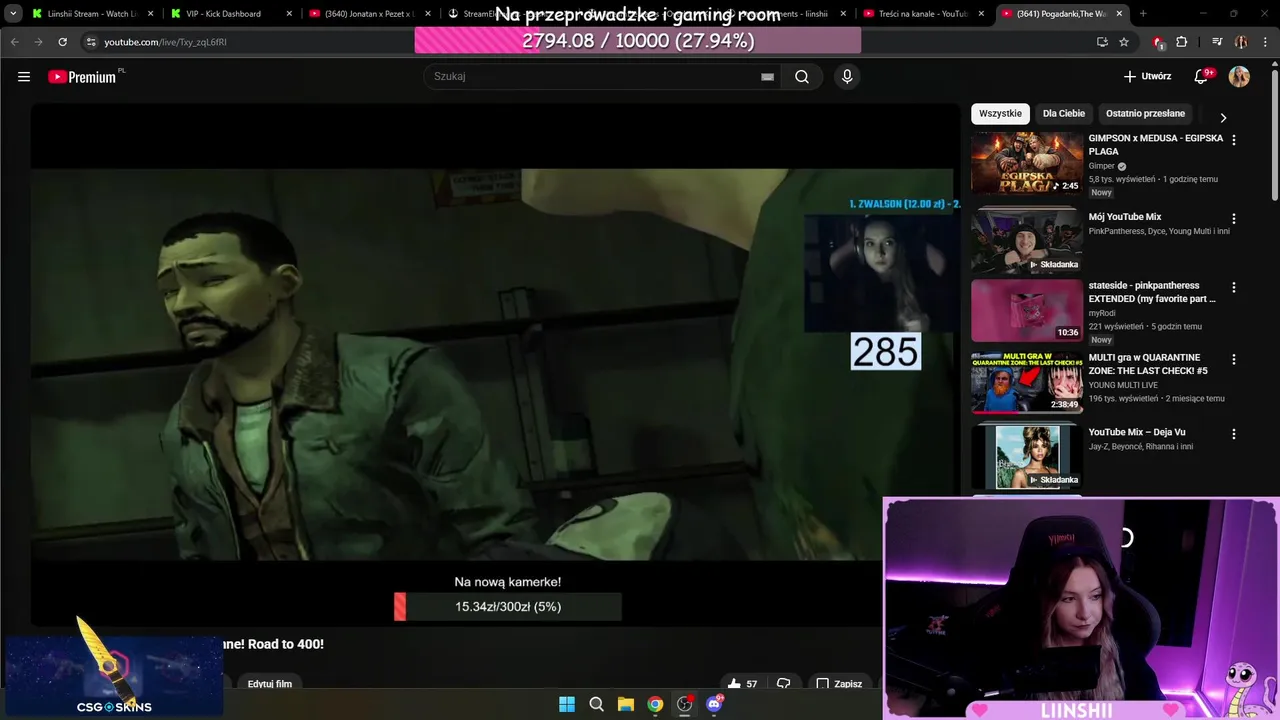The width and height of the screenshot is (1280, 720).
Task: Bookmark this page with the star
Action: point(1124,42)
